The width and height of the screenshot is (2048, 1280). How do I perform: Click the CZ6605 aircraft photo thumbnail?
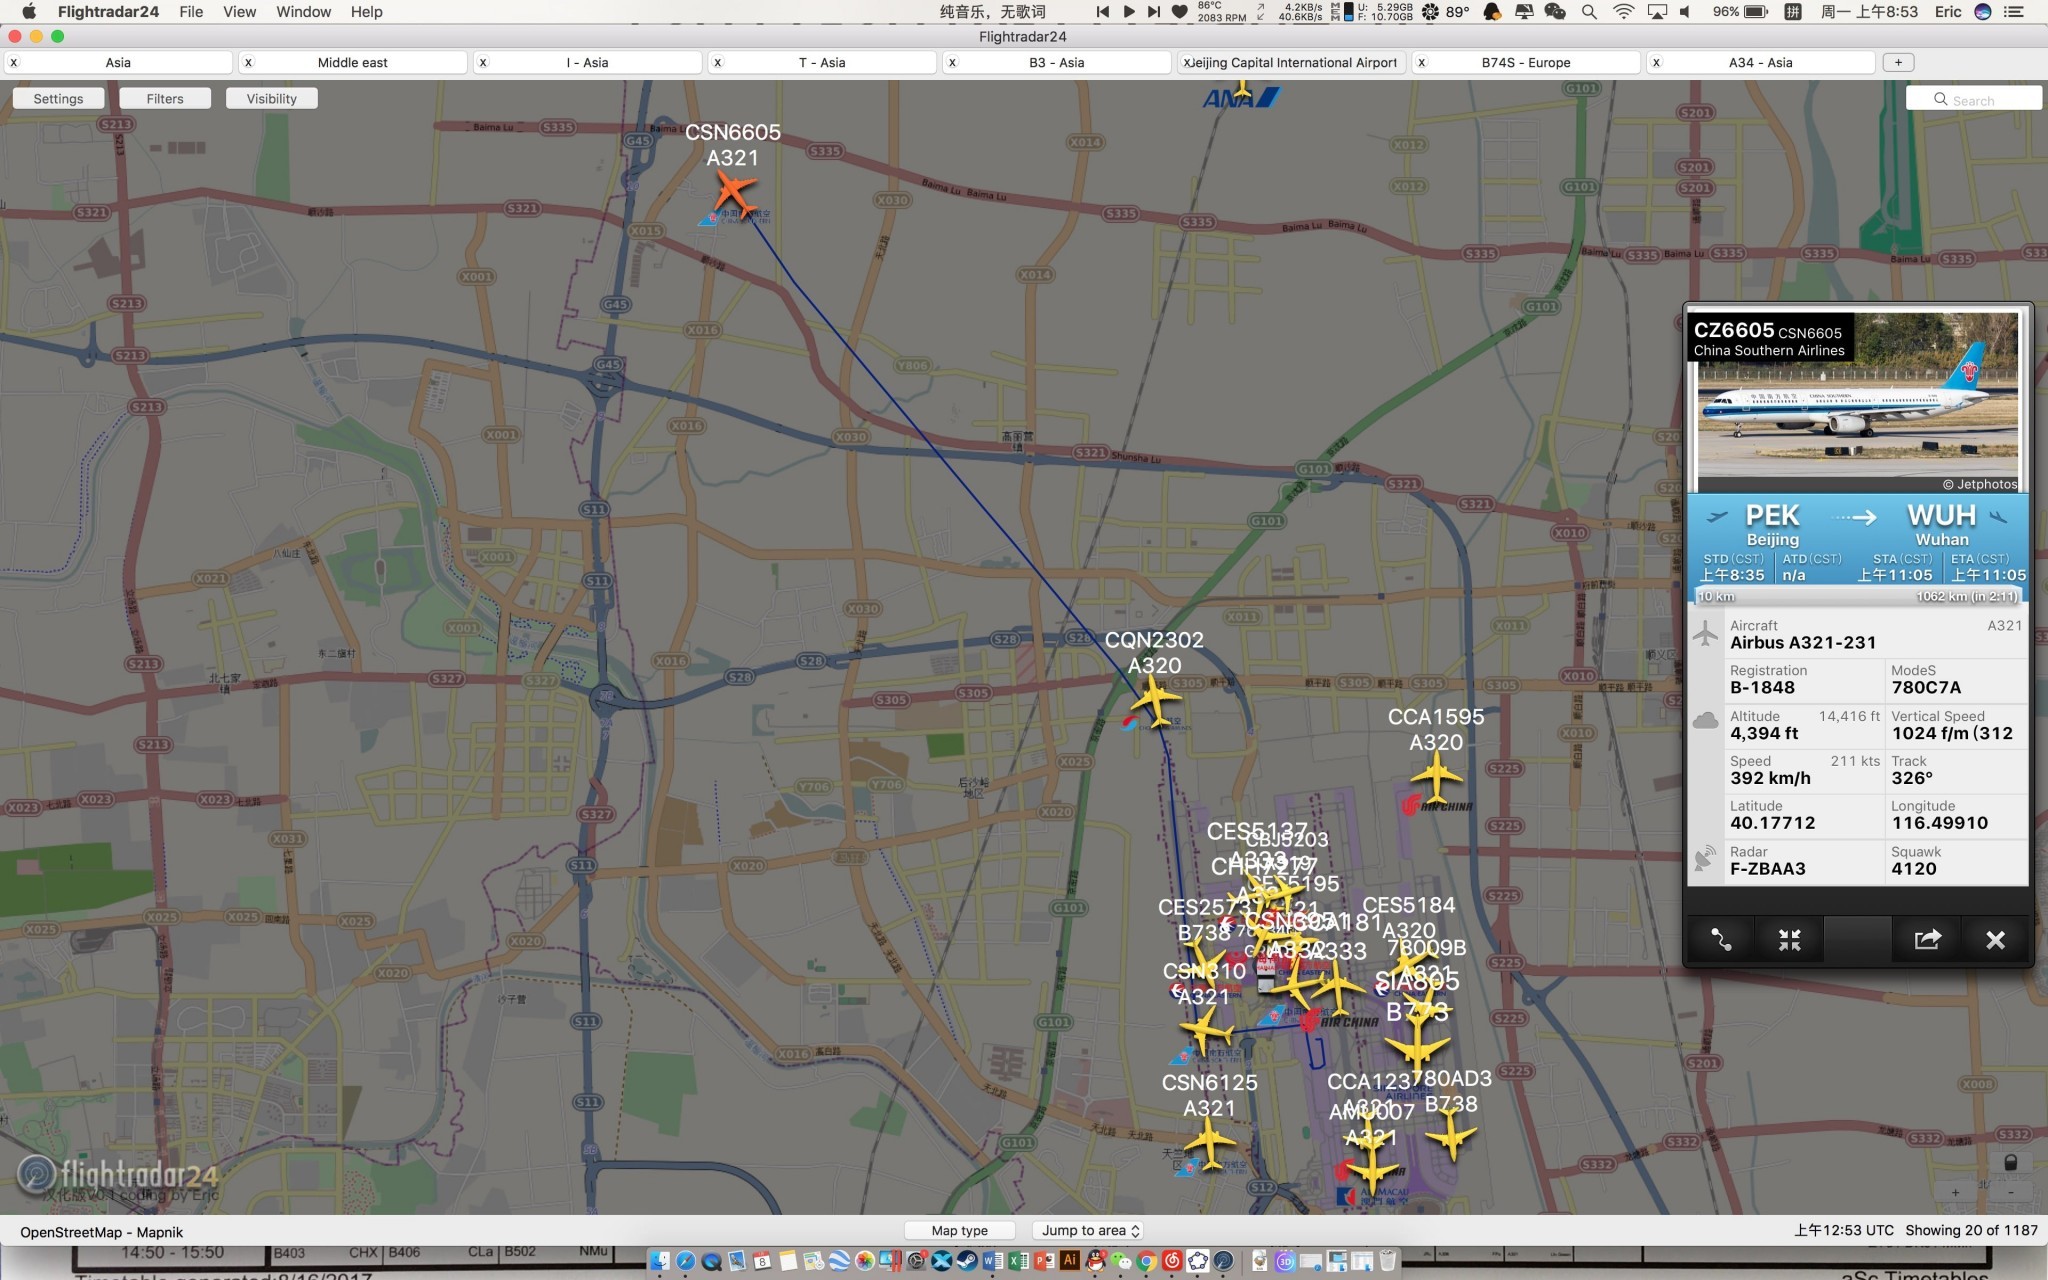1857,403
